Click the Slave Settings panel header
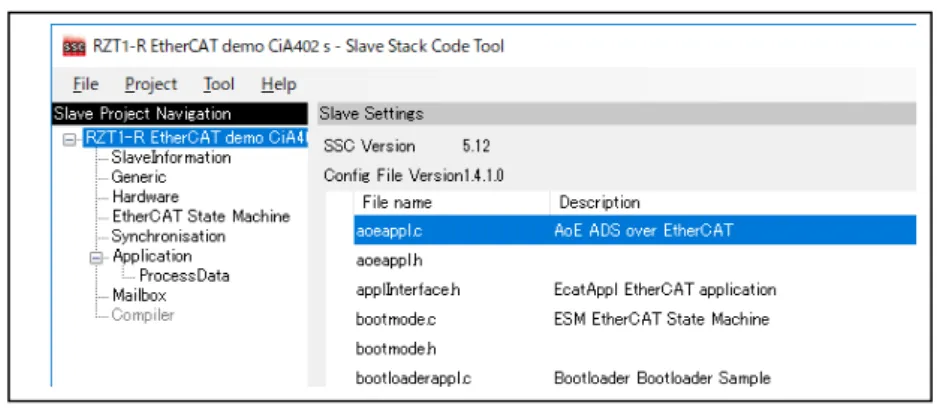 point(616,114)
